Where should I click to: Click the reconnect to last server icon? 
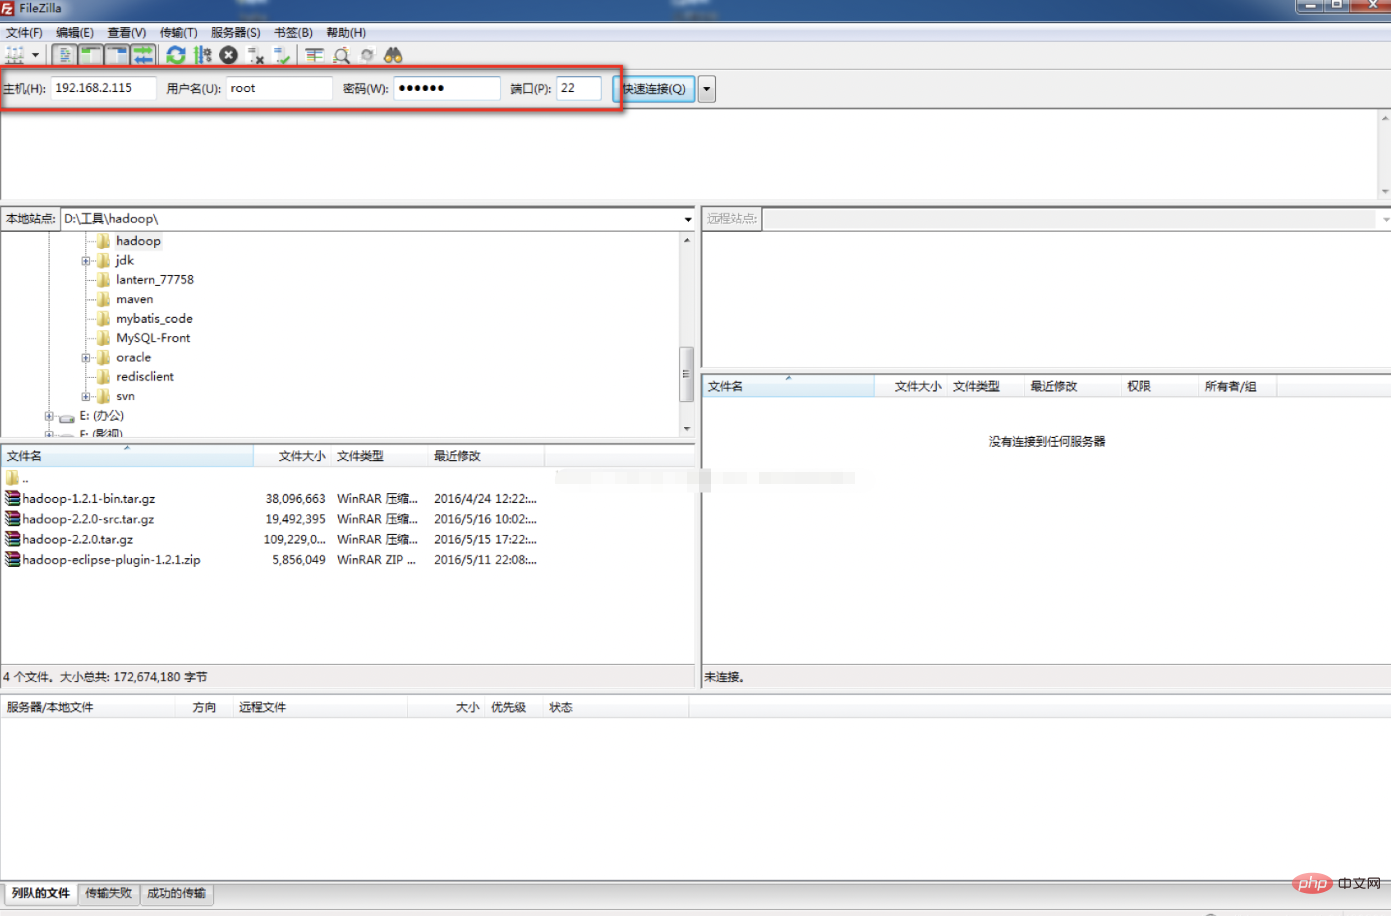(x=282, y=55)
